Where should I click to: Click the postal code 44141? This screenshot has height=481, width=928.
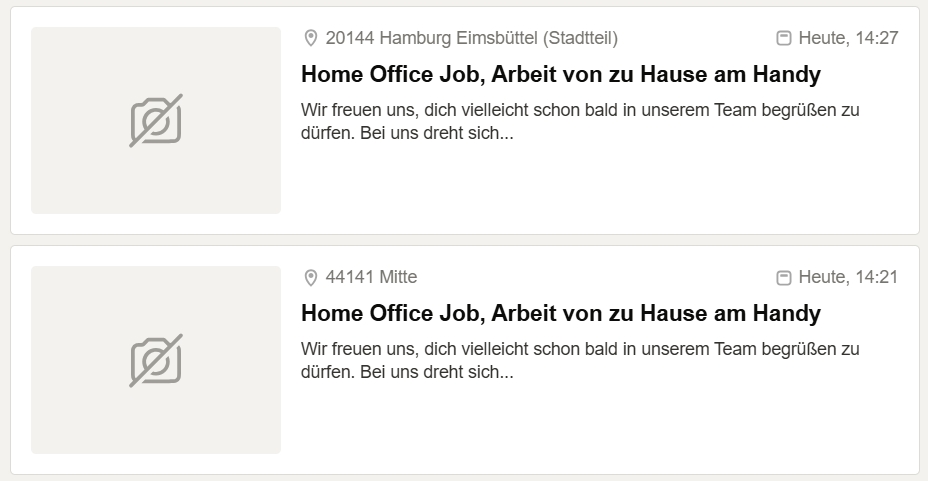pos(349,277)
